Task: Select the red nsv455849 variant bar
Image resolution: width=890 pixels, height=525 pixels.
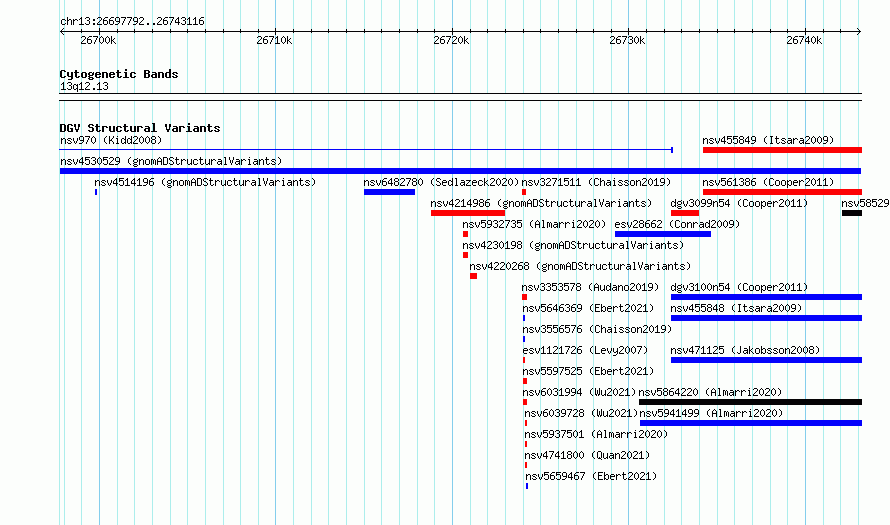Action: point(782,150)
